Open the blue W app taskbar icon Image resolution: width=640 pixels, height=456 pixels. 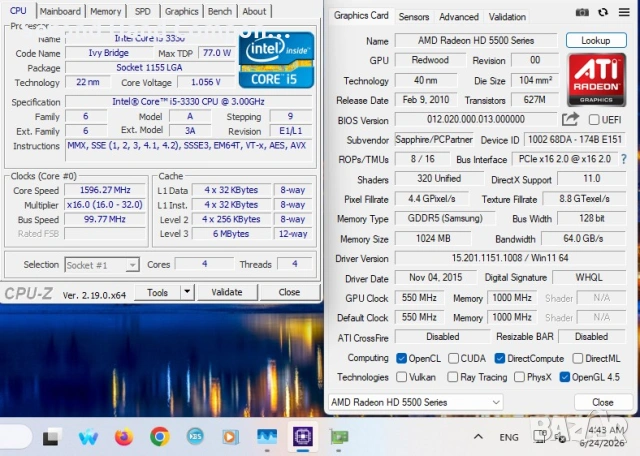(x=88, y=437)
